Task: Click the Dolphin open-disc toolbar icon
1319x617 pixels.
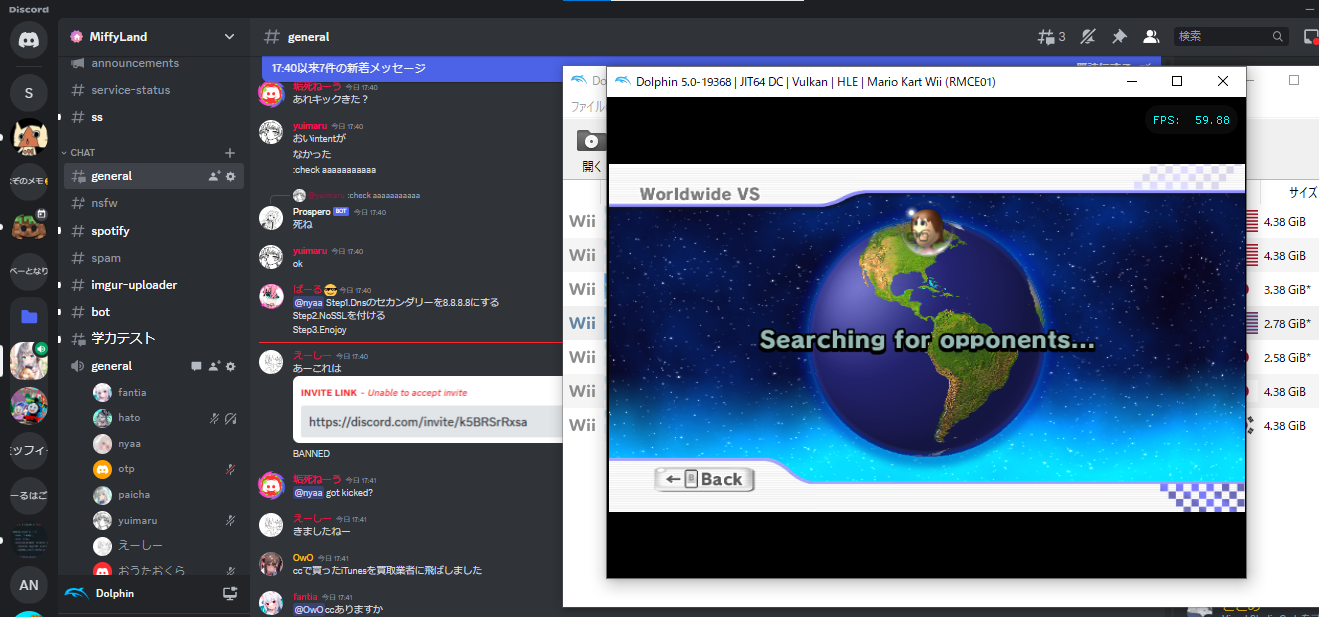Action: click(x=590, y=141)
